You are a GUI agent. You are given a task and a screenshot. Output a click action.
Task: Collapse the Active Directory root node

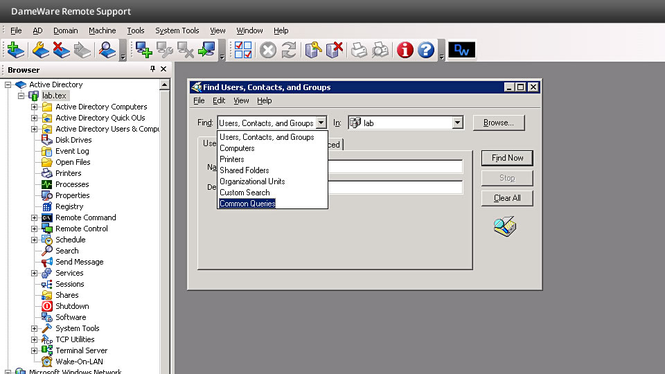pos(8,85)
